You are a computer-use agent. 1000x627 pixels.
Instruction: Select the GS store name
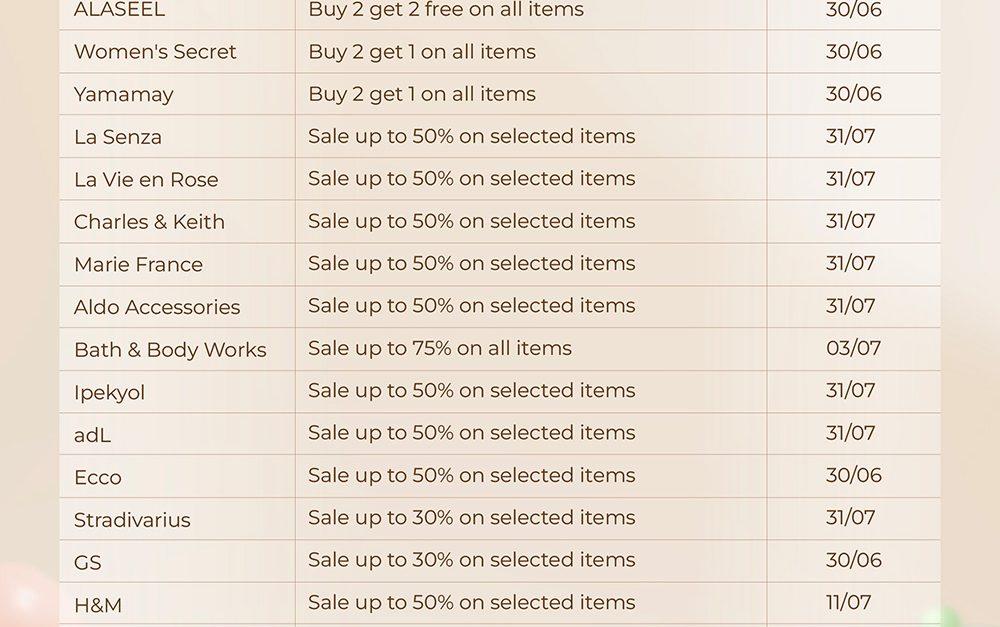[87, 563]
